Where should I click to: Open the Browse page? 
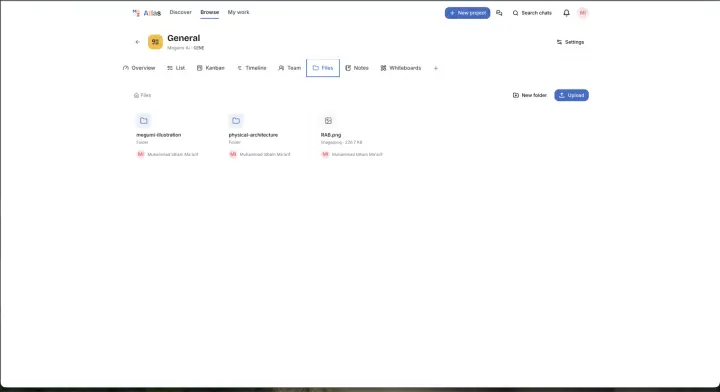[209, 12]
